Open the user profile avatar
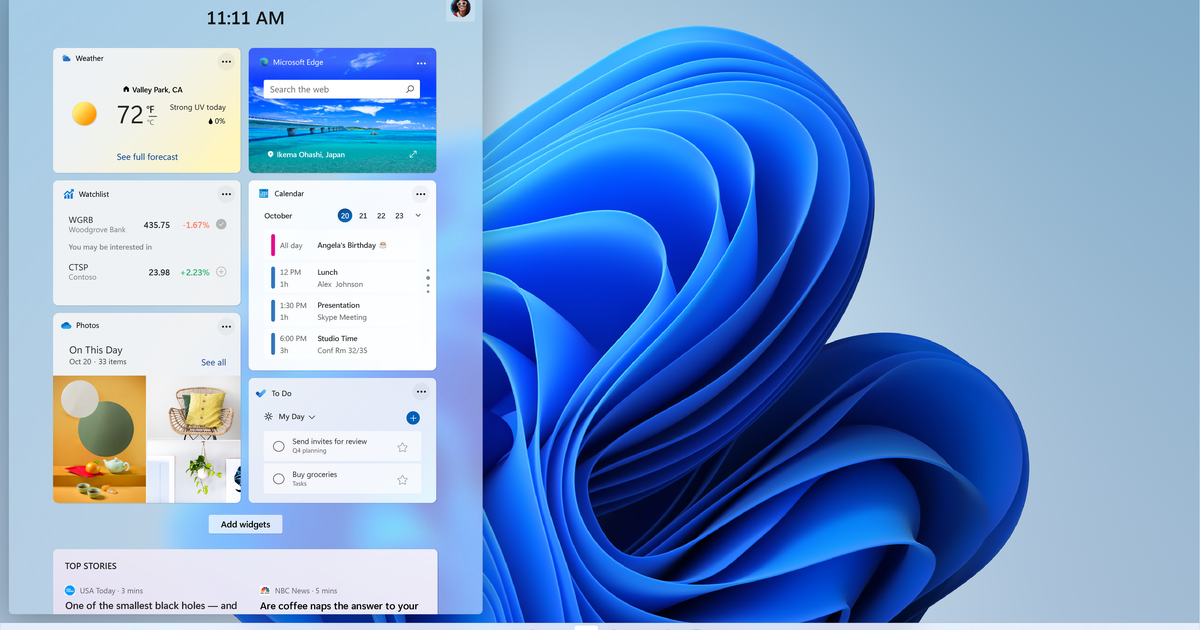Image resolution: width=1200 pixels, height=630 pixels. 460,8
